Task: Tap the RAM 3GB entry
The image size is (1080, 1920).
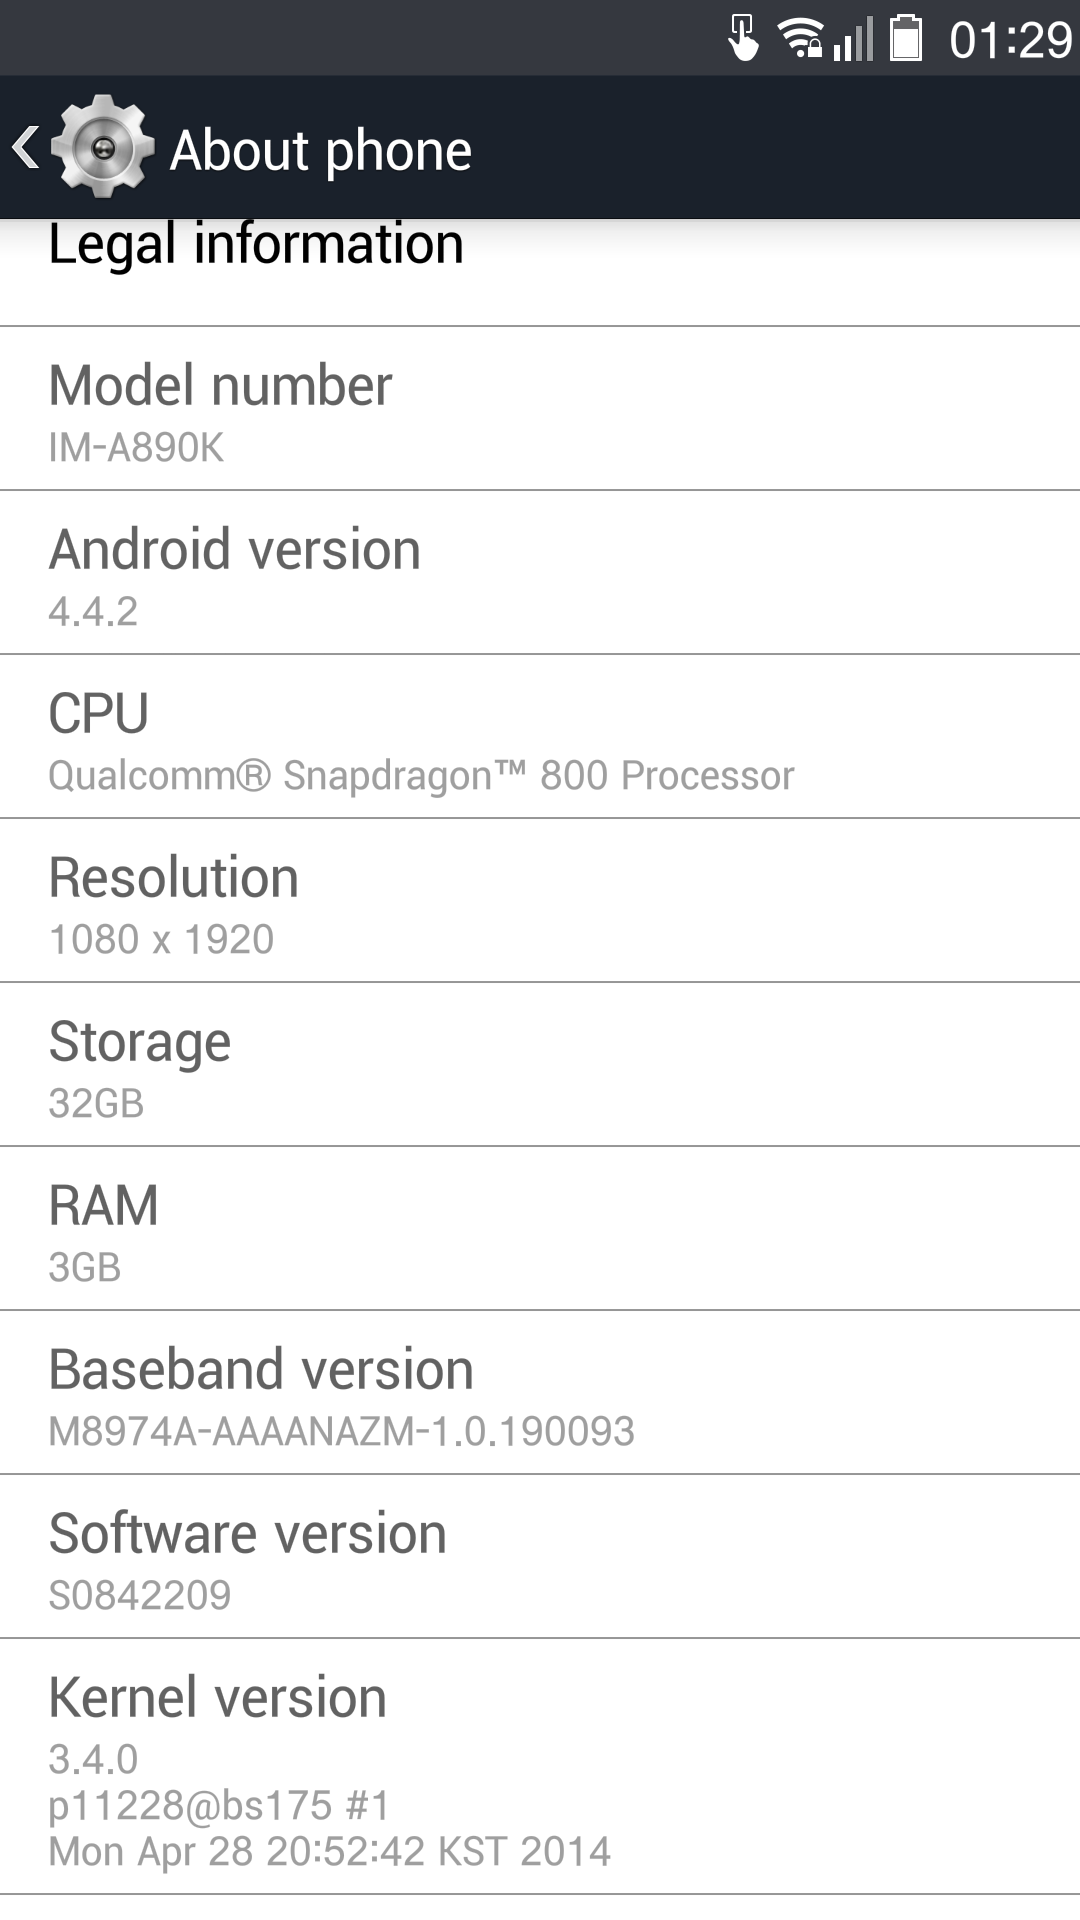Action: pyautogui.click(x=540, y=1229)
